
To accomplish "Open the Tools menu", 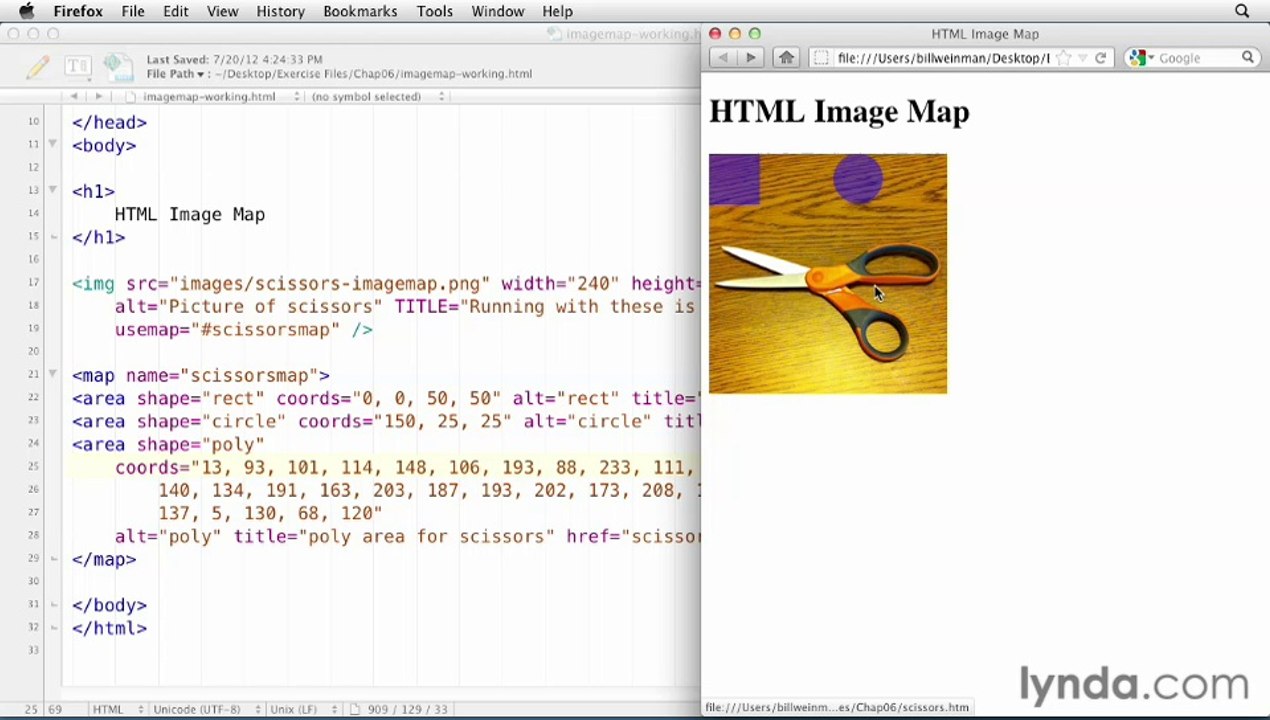I will (x=435, y=11).
